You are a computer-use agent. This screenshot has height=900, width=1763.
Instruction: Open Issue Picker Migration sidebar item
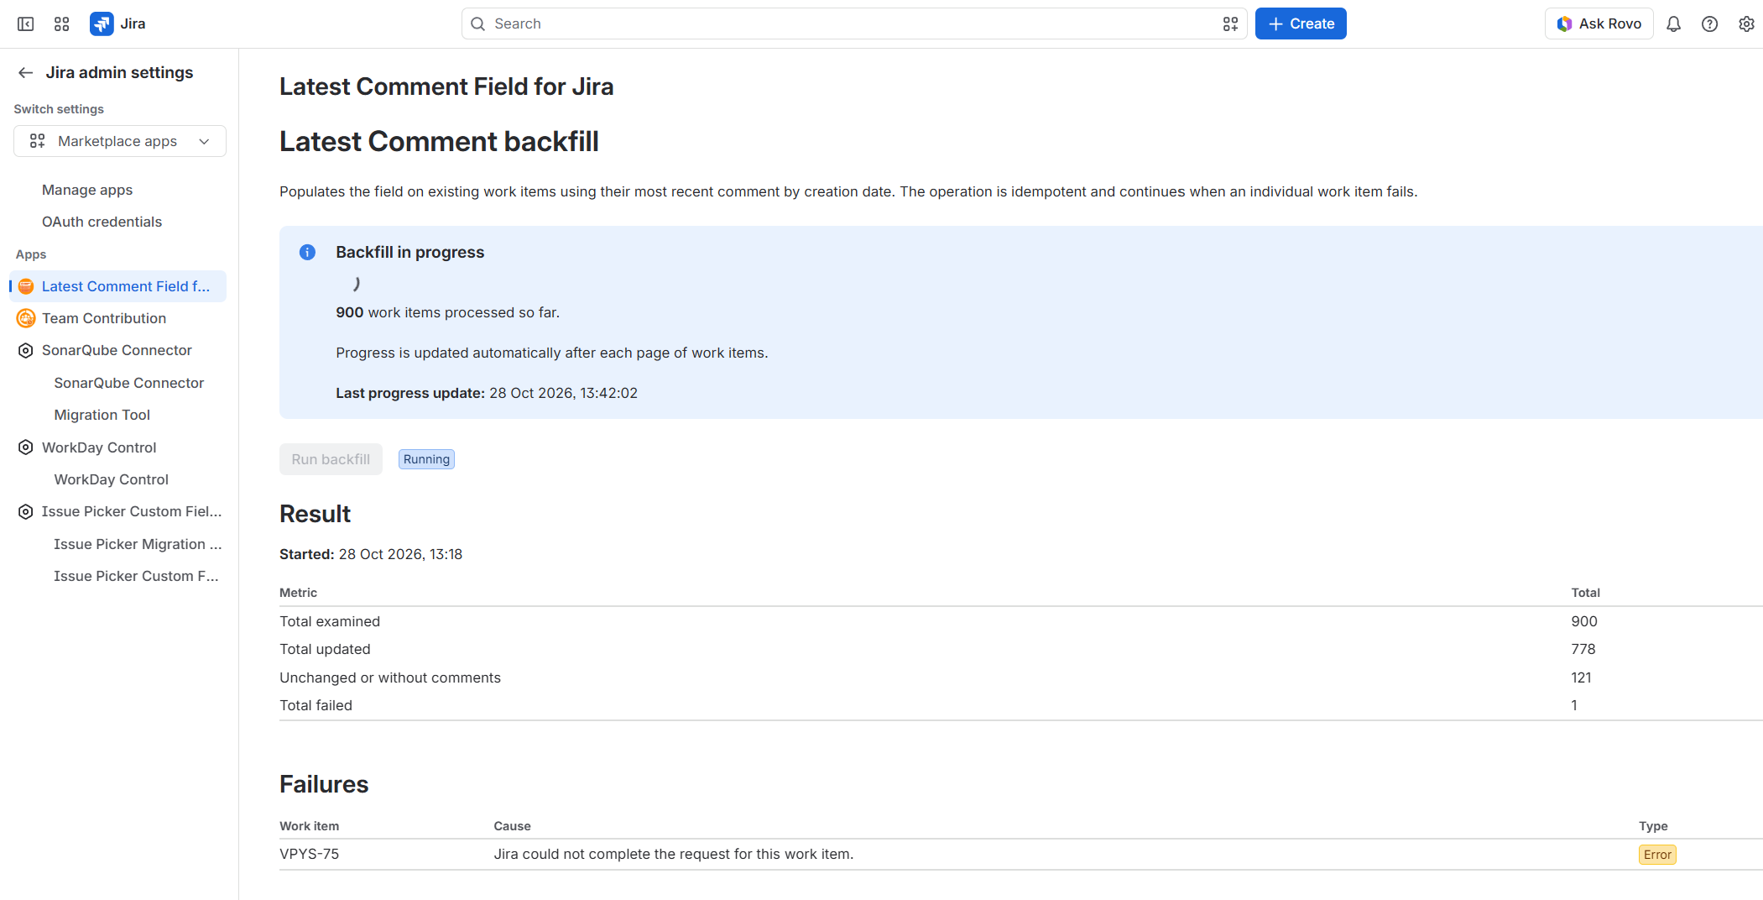pos(138,544)
